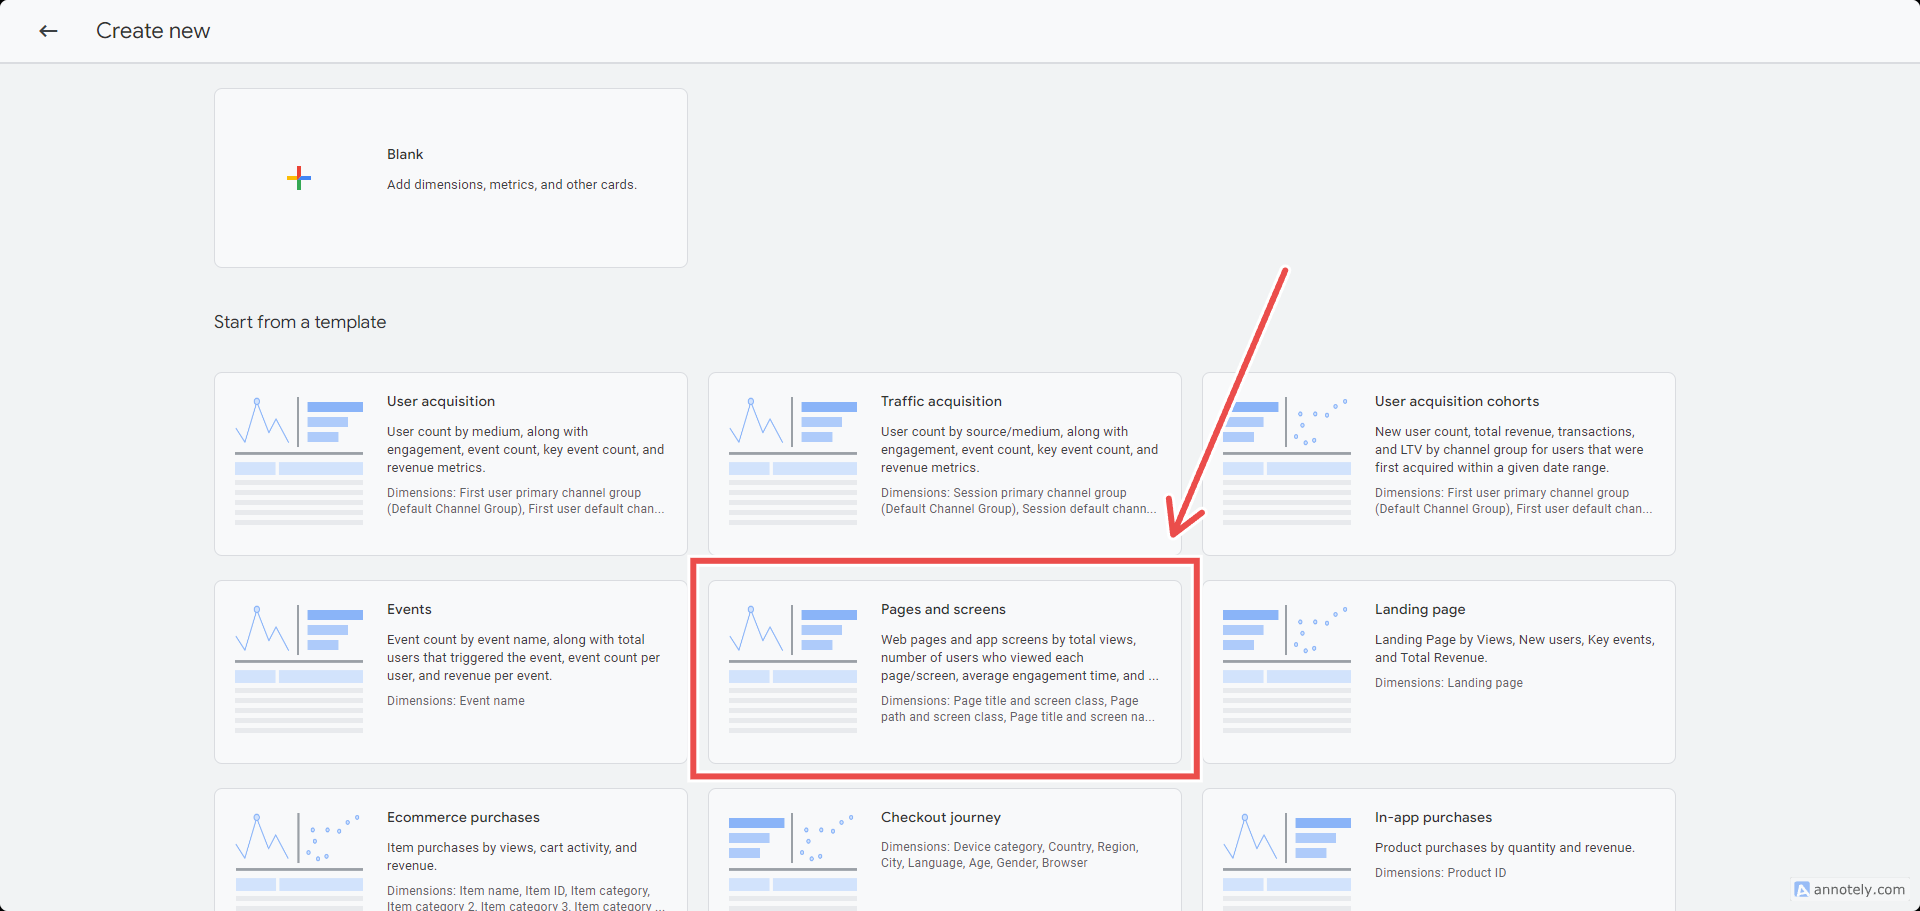The height and width of the screenshot is (911, 1920).
Task: Click the Pages and screens thumbnail
Action: (x=793, y=668)
